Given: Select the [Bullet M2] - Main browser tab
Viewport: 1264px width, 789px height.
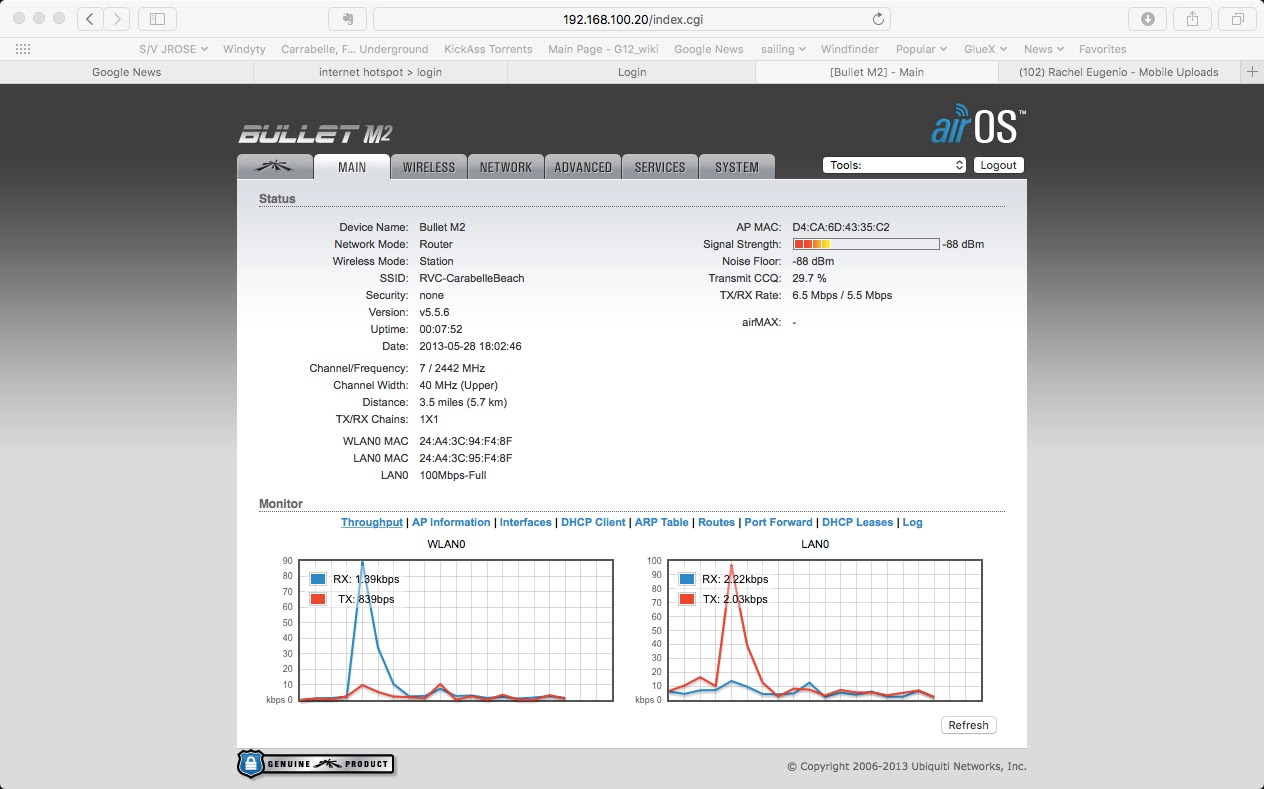Looking at the screenshot, I should [877, 72].
